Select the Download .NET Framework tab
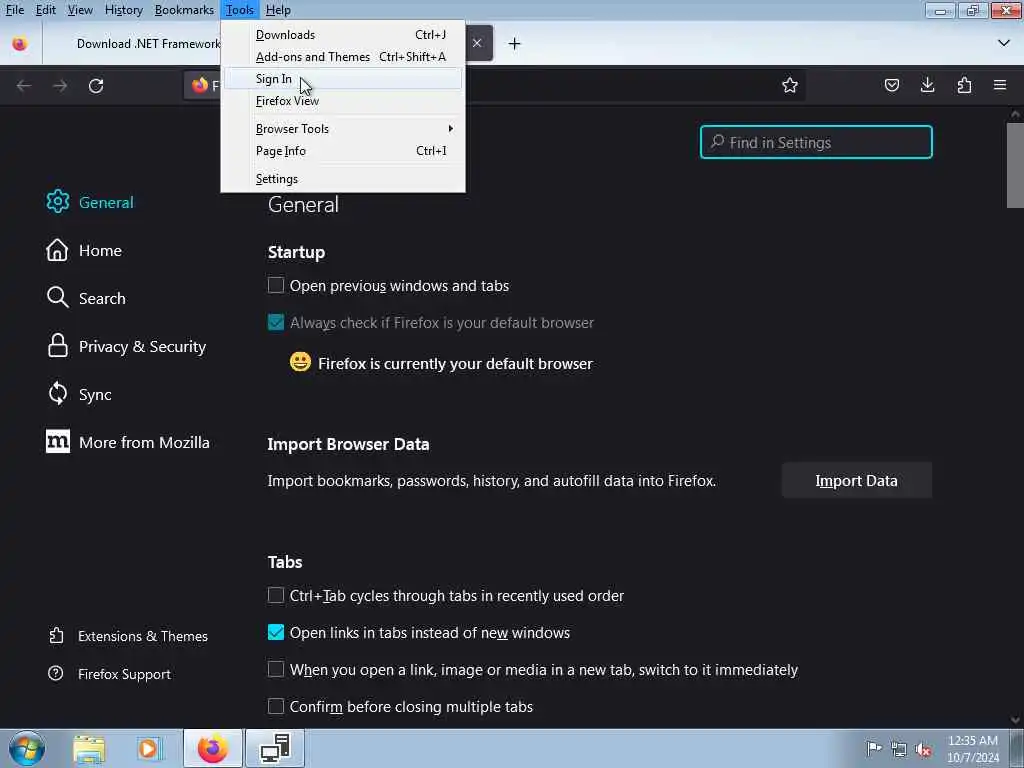Screen dimensions: 1024x768 149,44
